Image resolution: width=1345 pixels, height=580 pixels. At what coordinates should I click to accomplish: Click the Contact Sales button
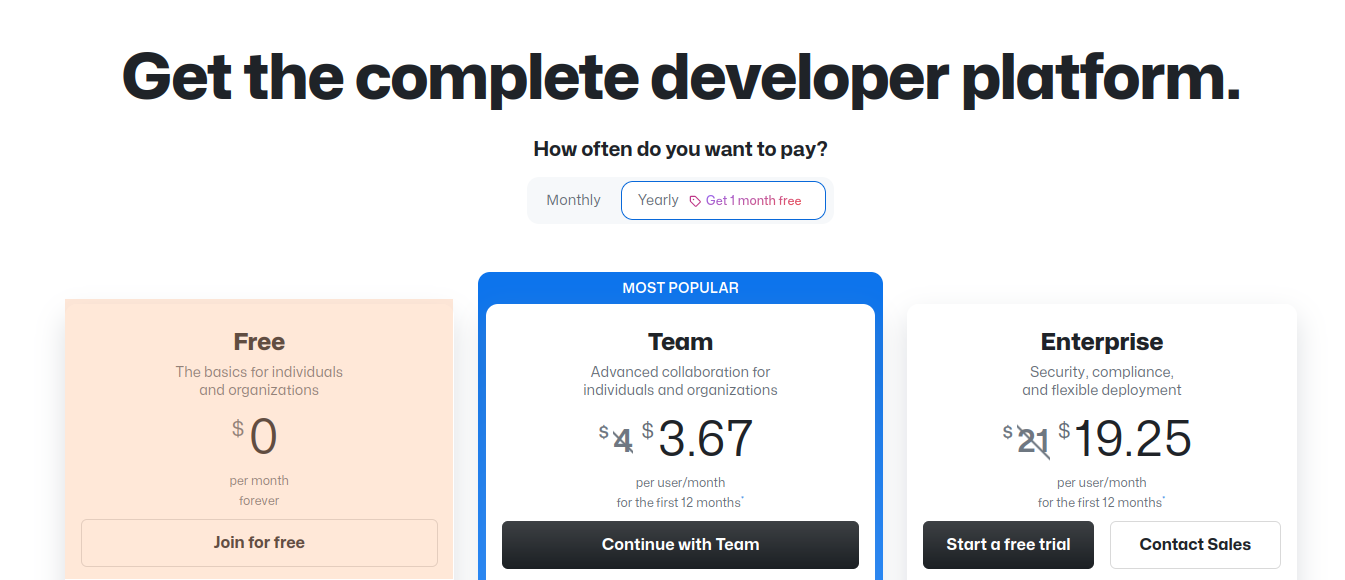point(1195,545)
